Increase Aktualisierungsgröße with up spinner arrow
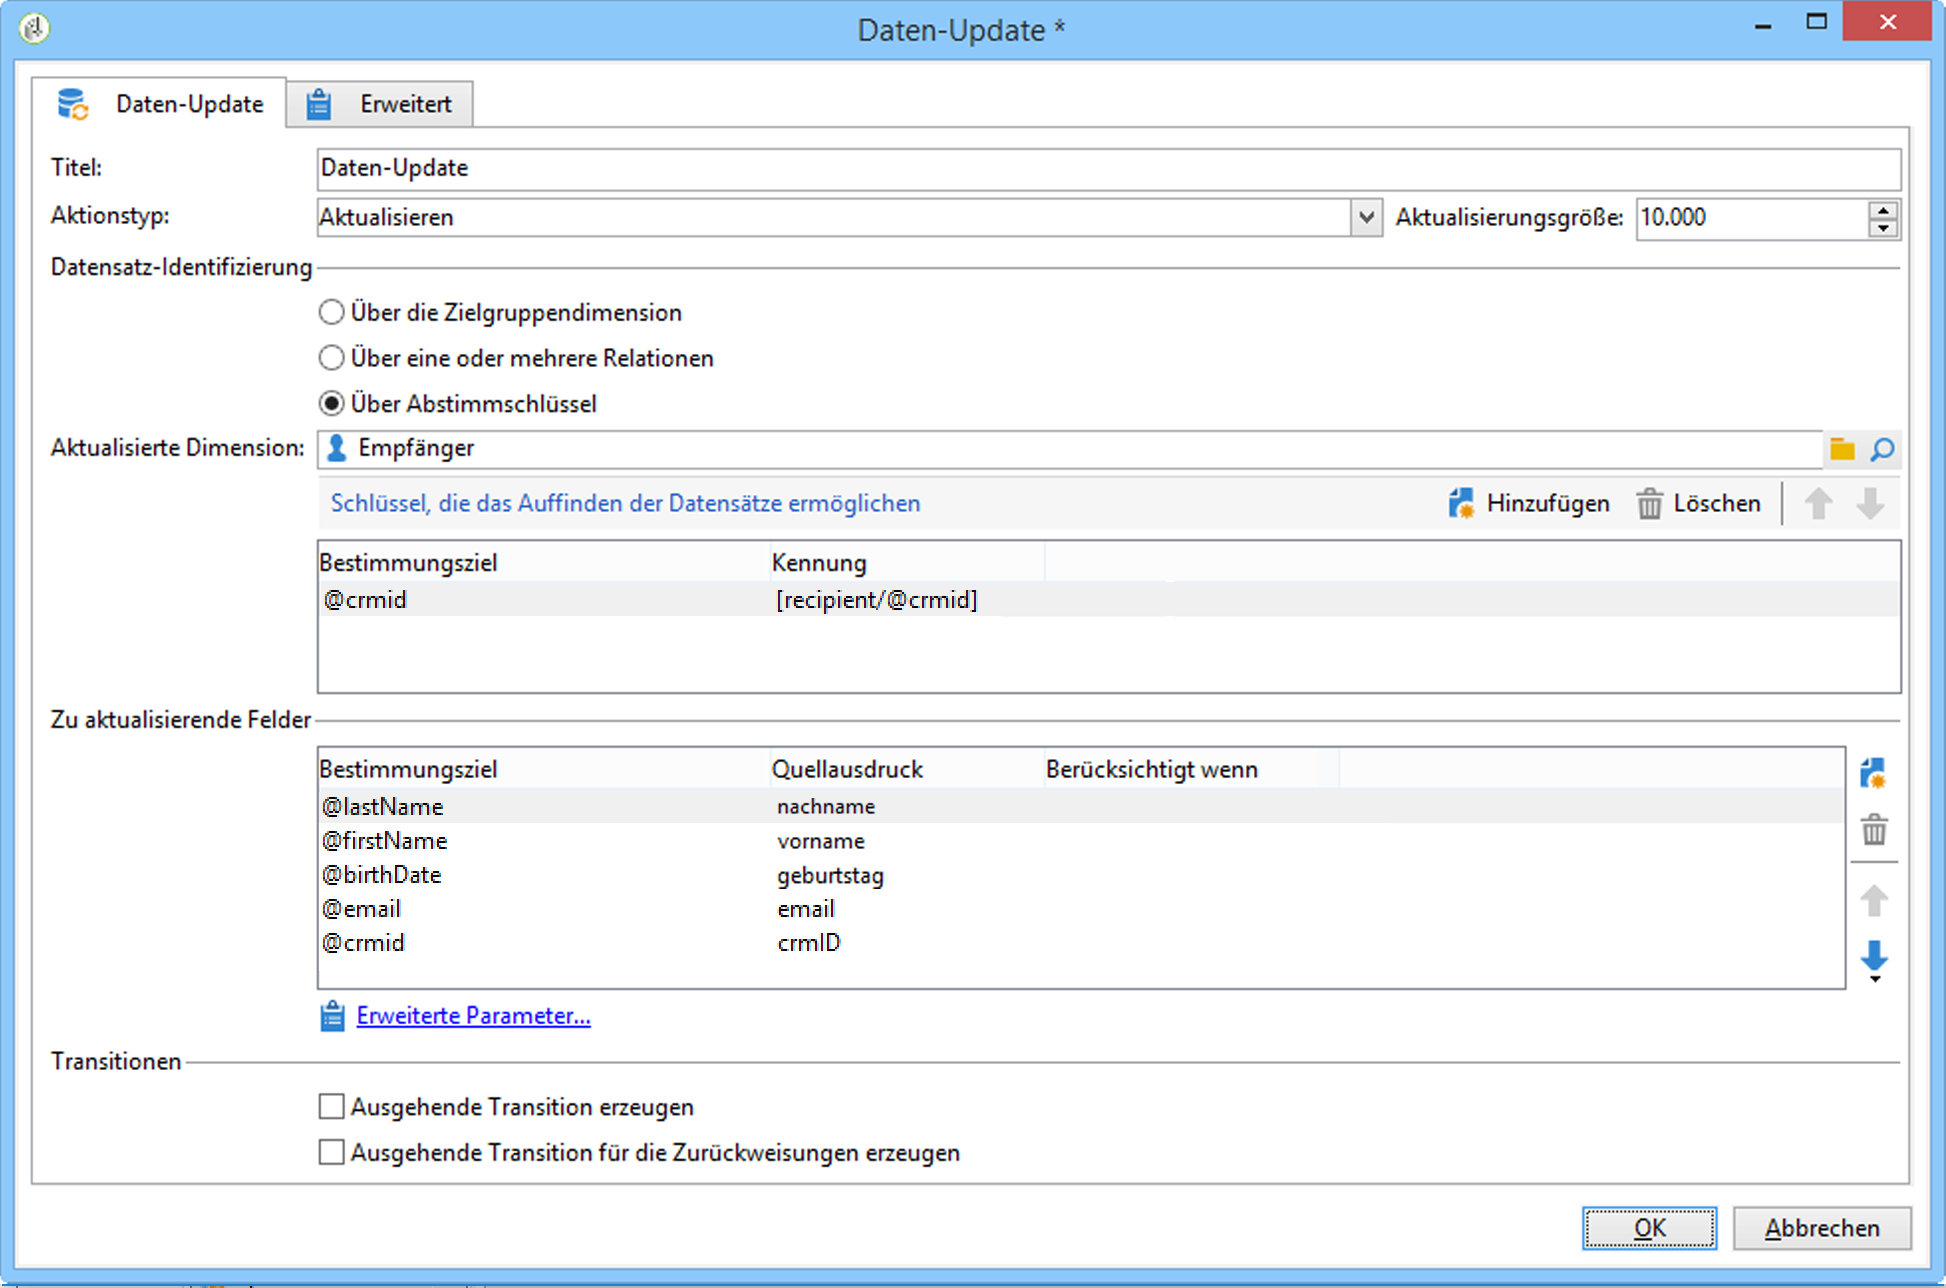 pyautogui.click(x=1883, y=210)
